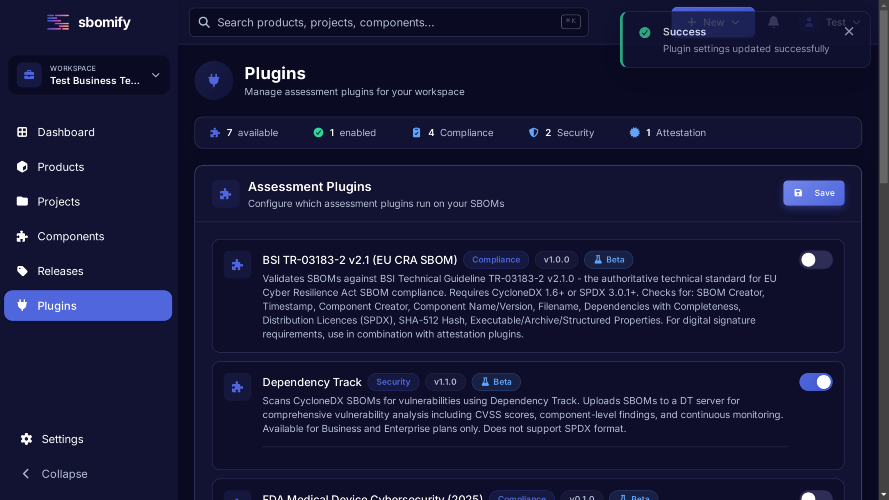Click the Dashboard grid icon
889x500 pixels.
point(22,132)
